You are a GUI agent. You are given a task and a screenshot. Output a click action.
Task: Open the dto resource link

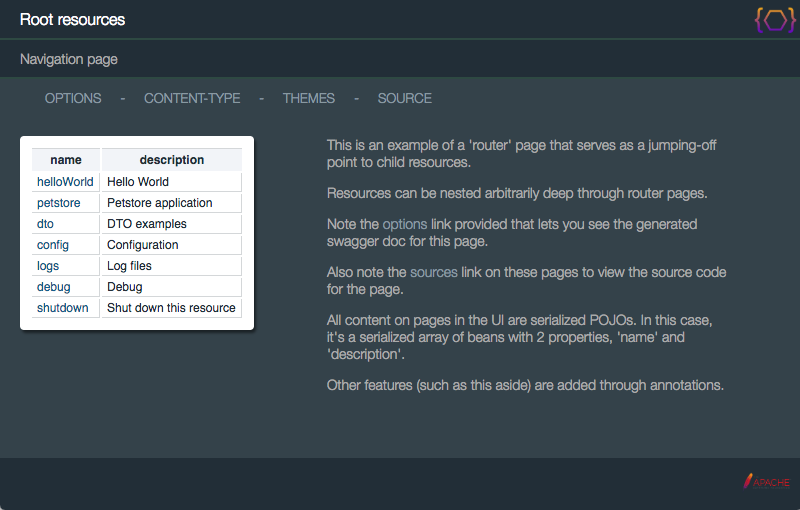(x=45, y=224)
